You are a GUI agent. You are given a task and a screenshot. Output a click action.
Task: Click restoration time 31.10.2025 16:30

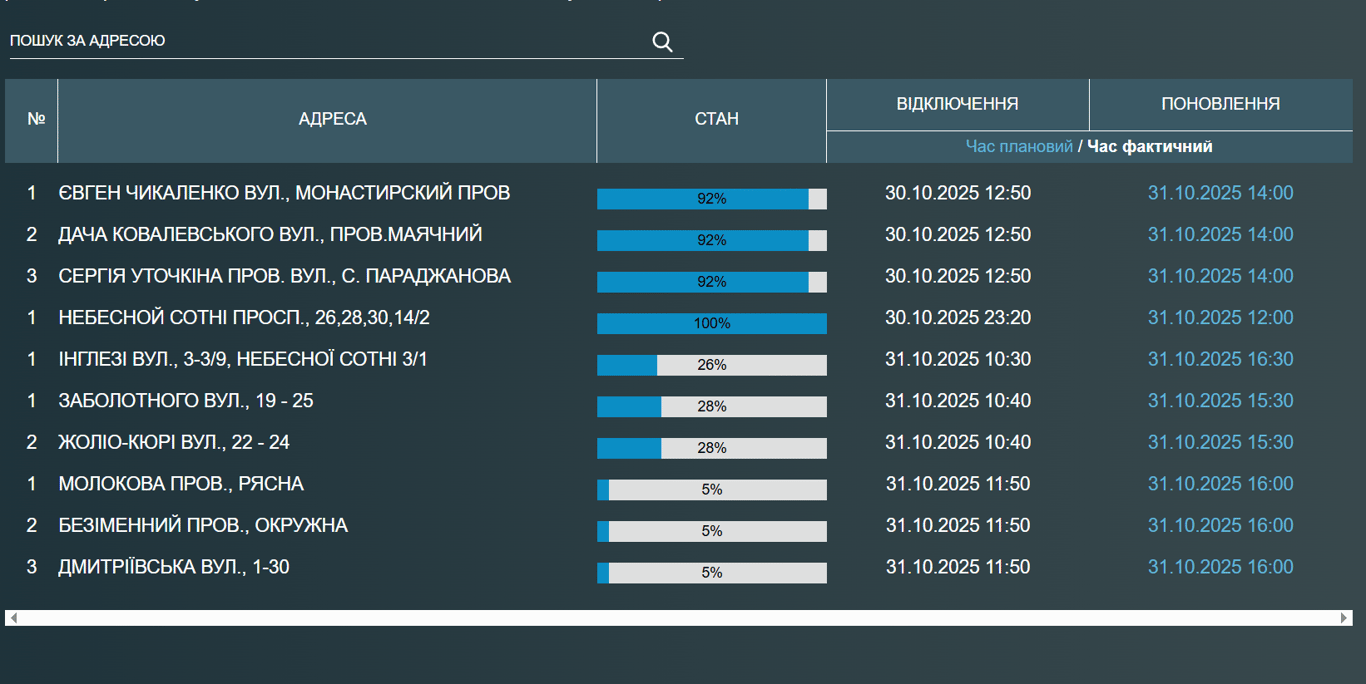coord(1220,359)
